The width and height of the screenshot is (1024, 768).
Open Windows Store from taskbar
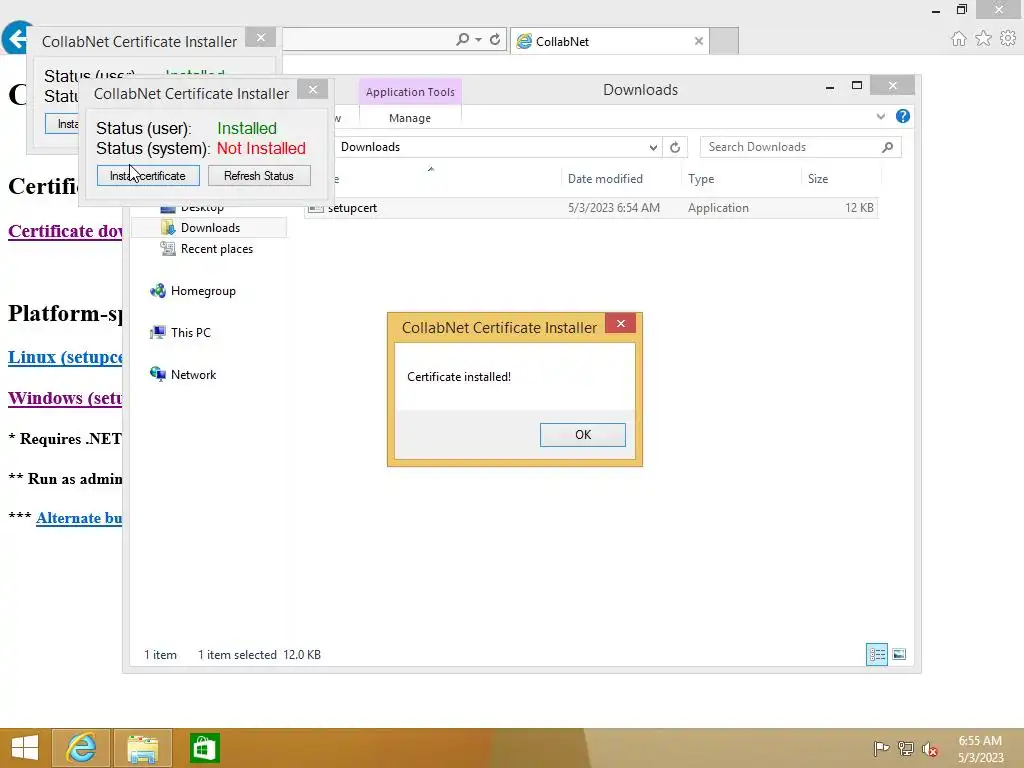click(x=204, y=748)
